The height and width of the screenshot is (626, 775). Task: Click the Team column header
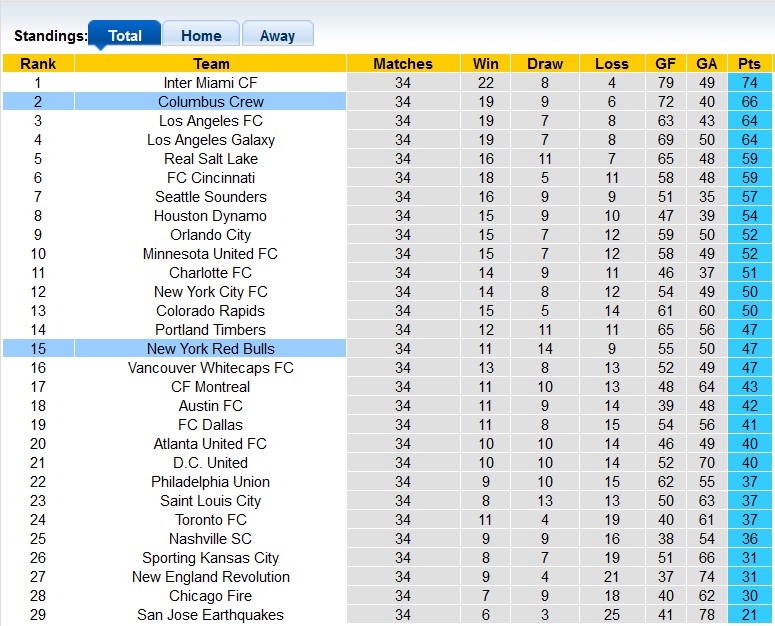click(x=211, y=64)
